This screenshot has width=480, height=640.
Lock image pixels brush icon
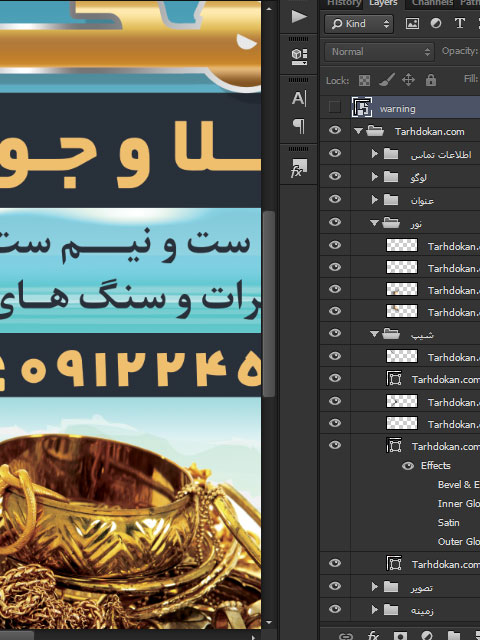387,80
